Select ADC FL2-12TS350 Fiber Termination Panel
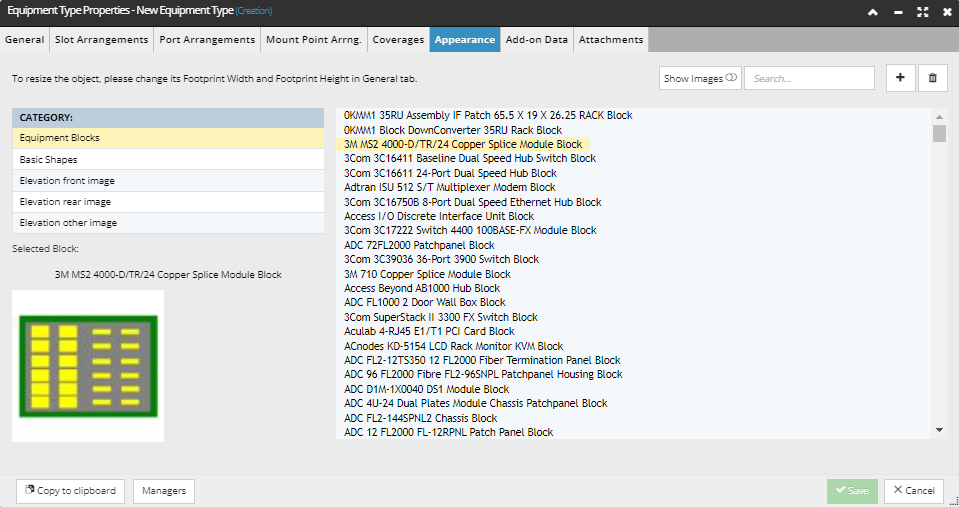Image resolution: width=959 pixels, height=507 pixels. (x=482, y=360)
